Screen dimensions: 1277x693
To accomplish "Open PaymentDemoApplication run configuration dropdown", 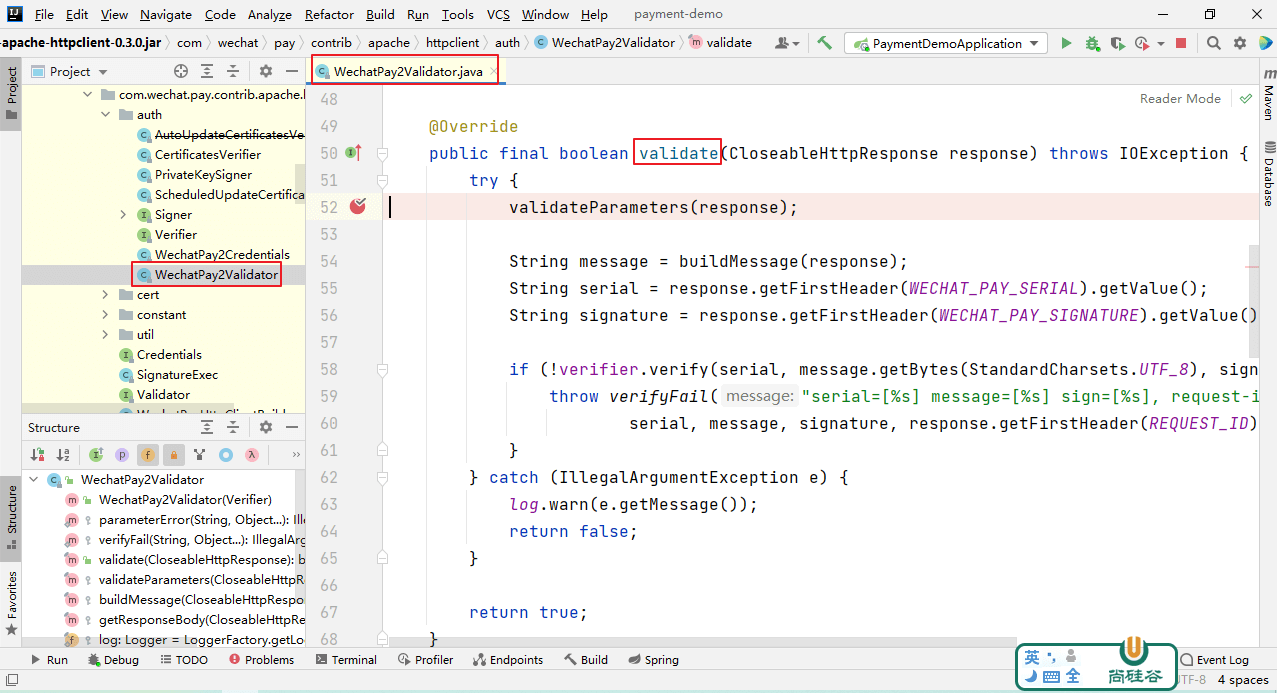I will 946,43.
